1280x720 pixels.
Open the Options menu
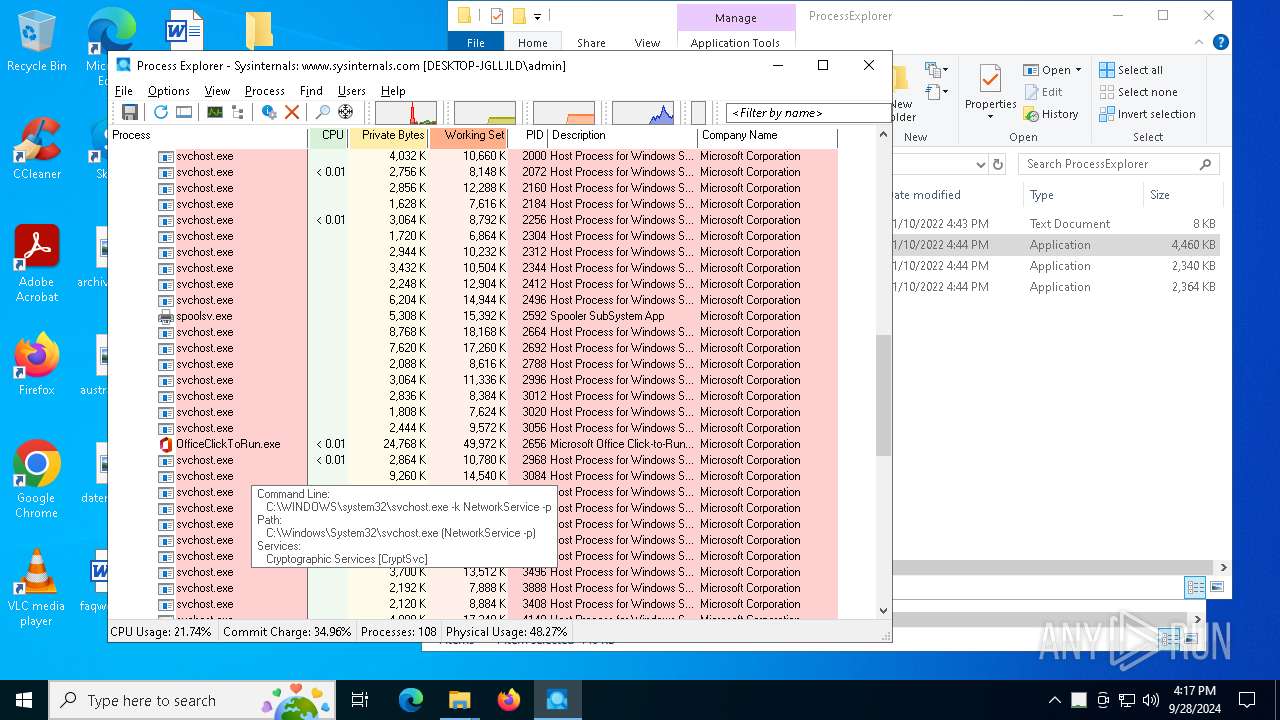click(x=169, y=90)
